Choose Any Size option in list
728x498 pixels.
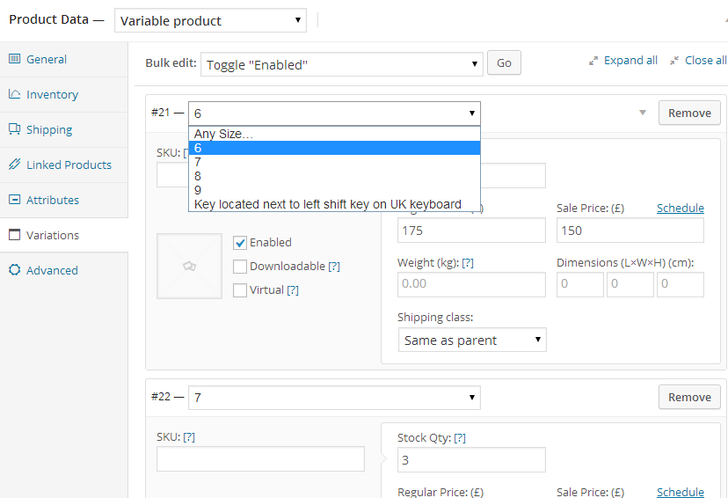click(334, 134)
